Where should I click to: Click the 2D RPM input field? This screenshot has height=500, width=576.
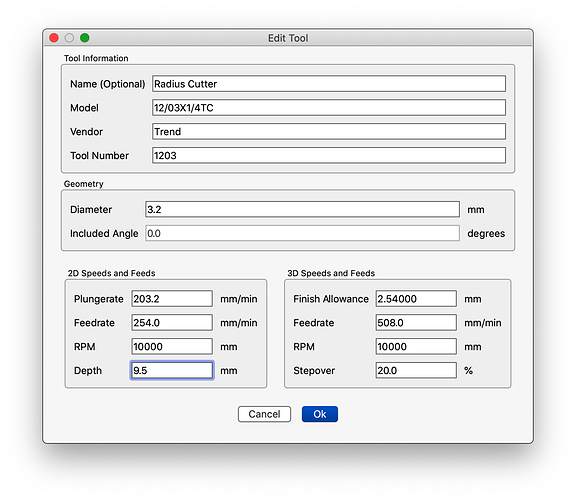point(172,346)
